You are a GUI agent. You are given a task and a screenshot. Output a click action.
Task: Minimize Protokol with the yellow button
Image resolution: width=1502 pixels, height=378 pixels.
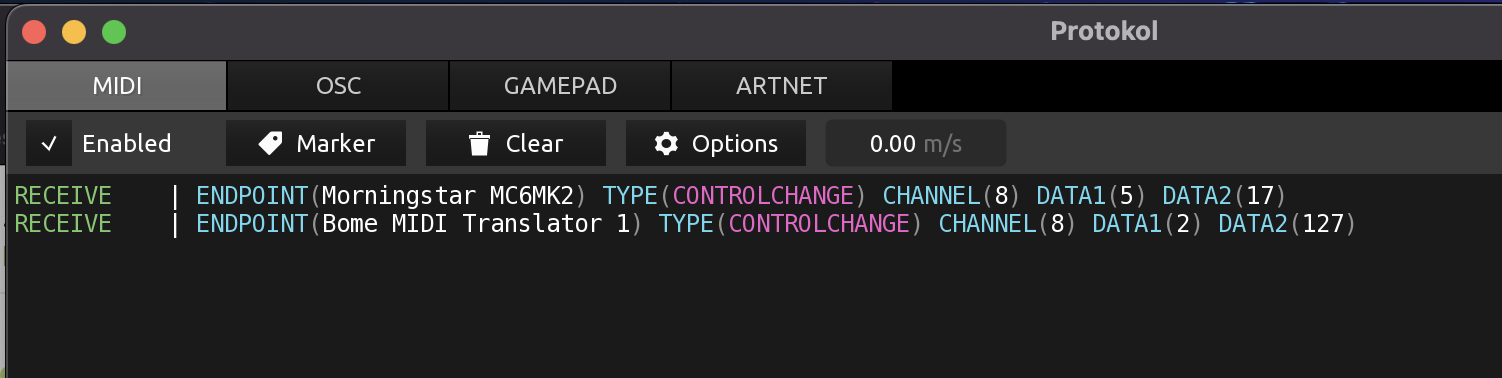(74, 32)
